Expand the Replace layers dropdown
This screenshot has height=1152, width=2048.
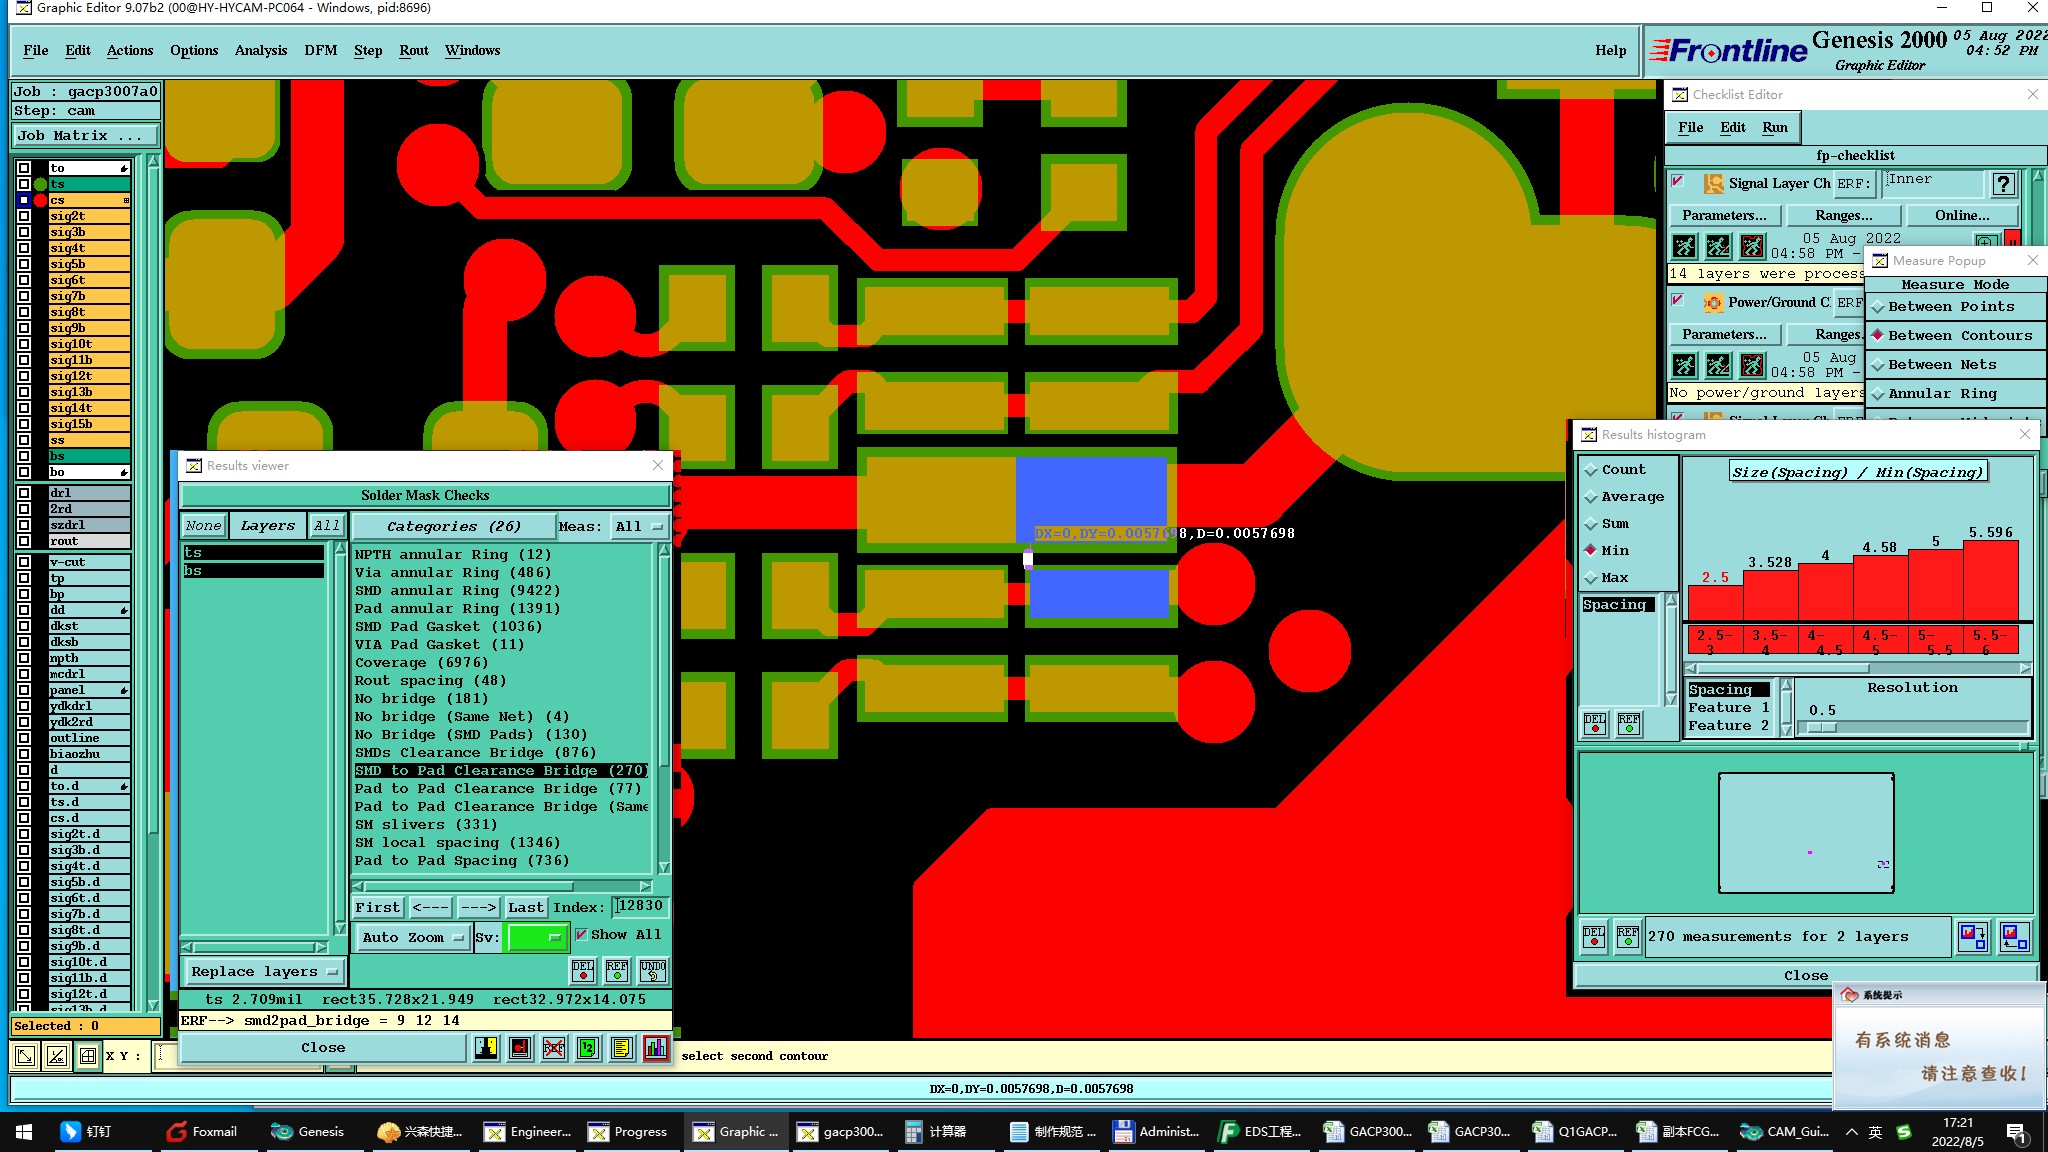coord(264,972)
